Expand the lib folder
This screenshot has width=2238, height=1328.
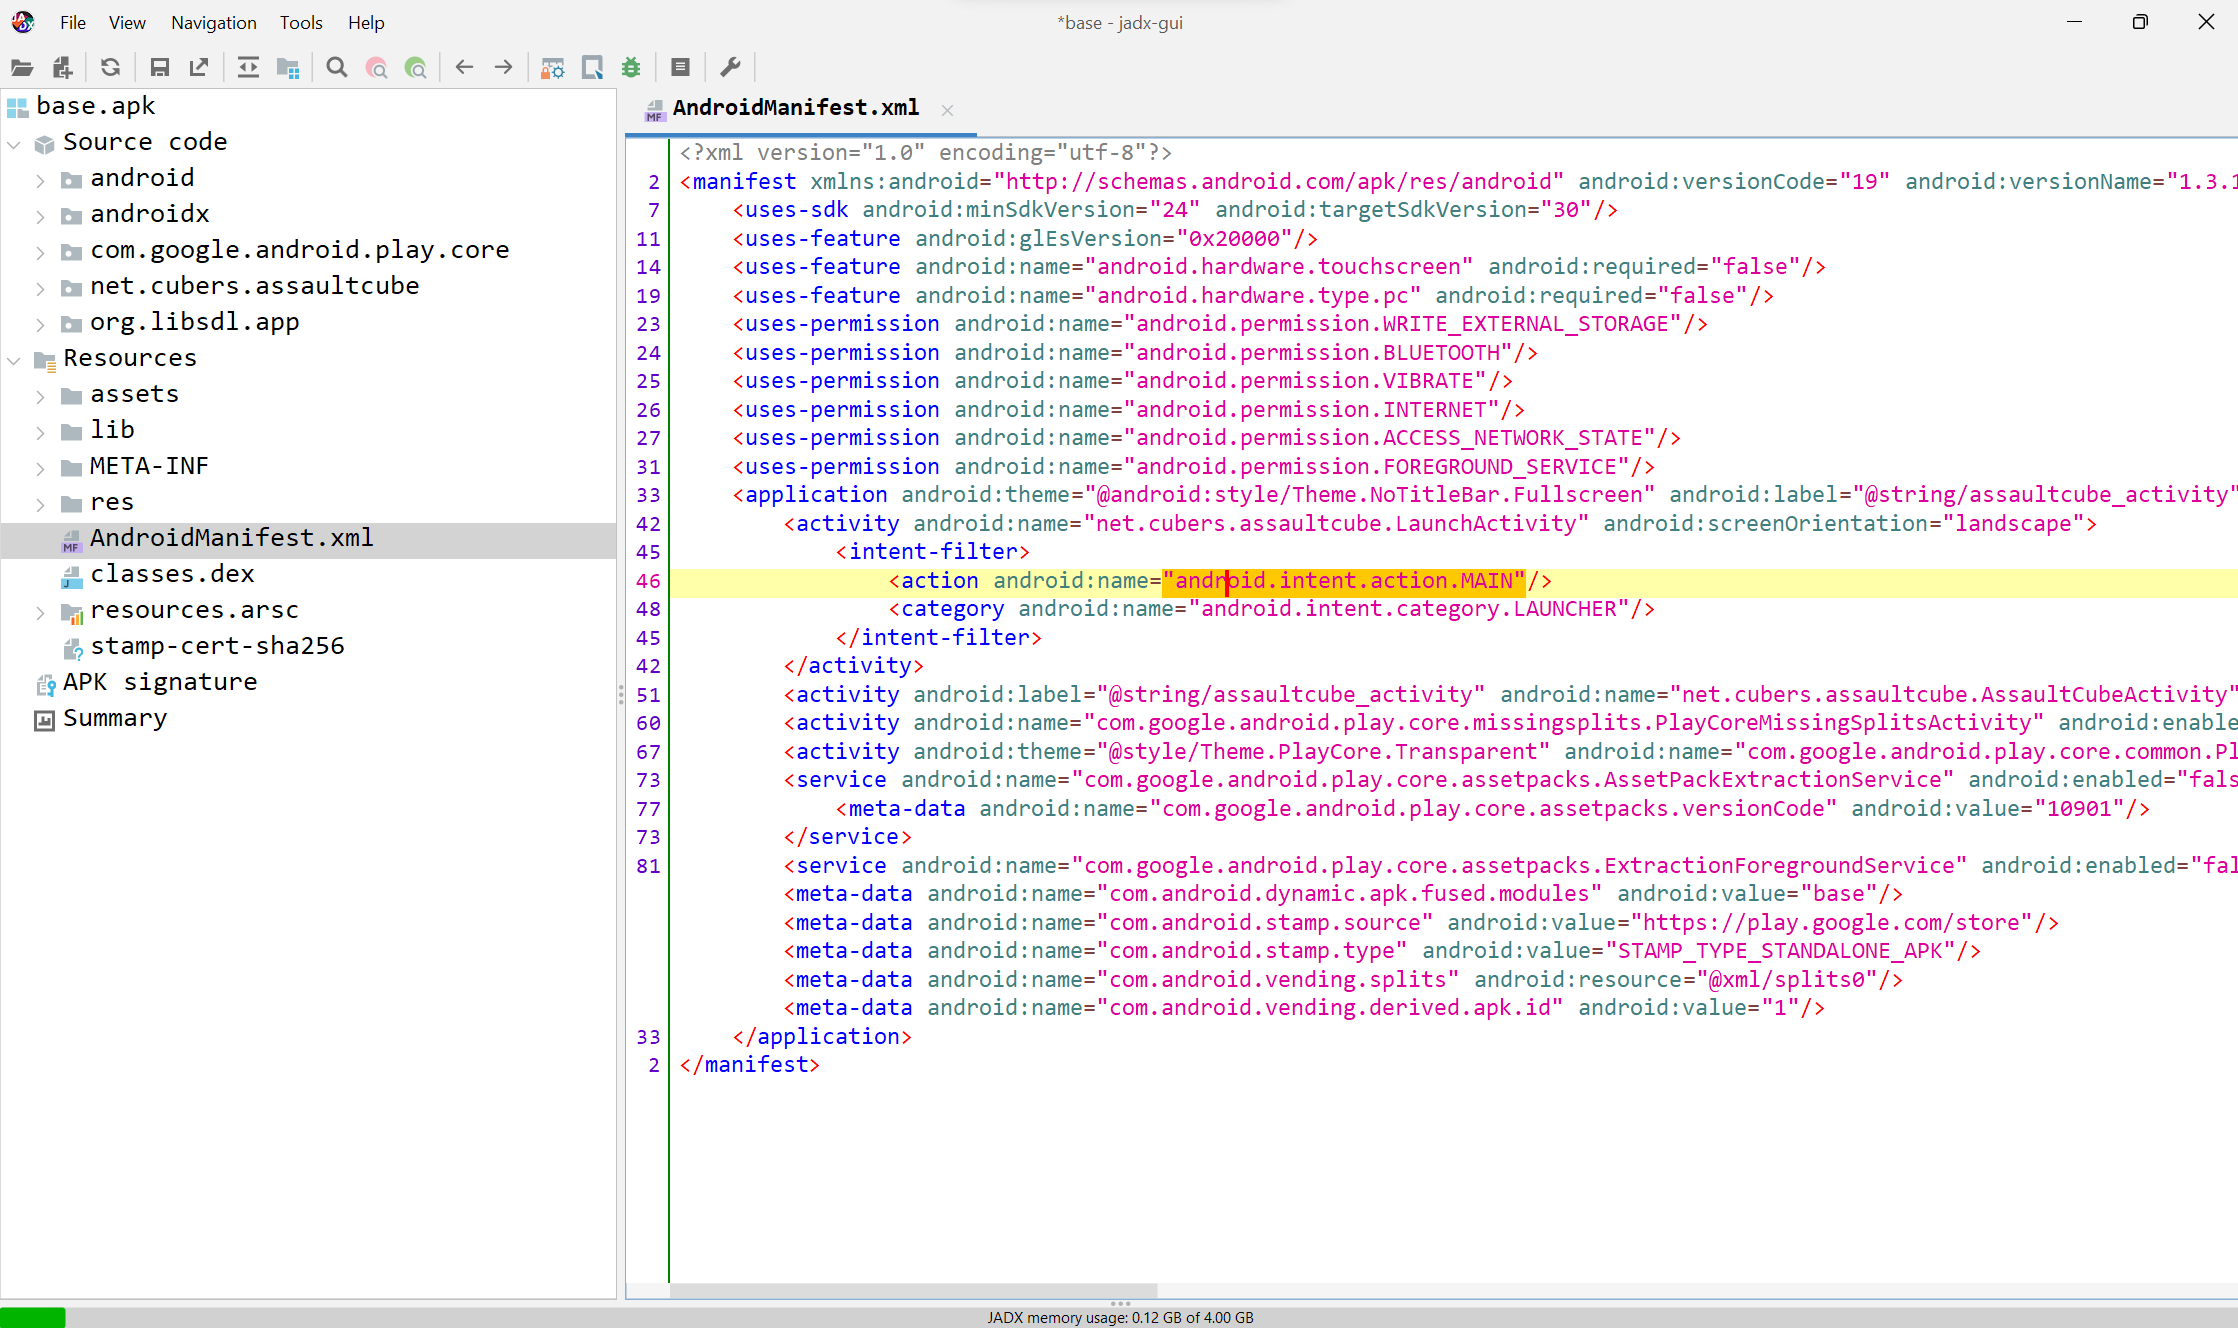coord(40,432)
